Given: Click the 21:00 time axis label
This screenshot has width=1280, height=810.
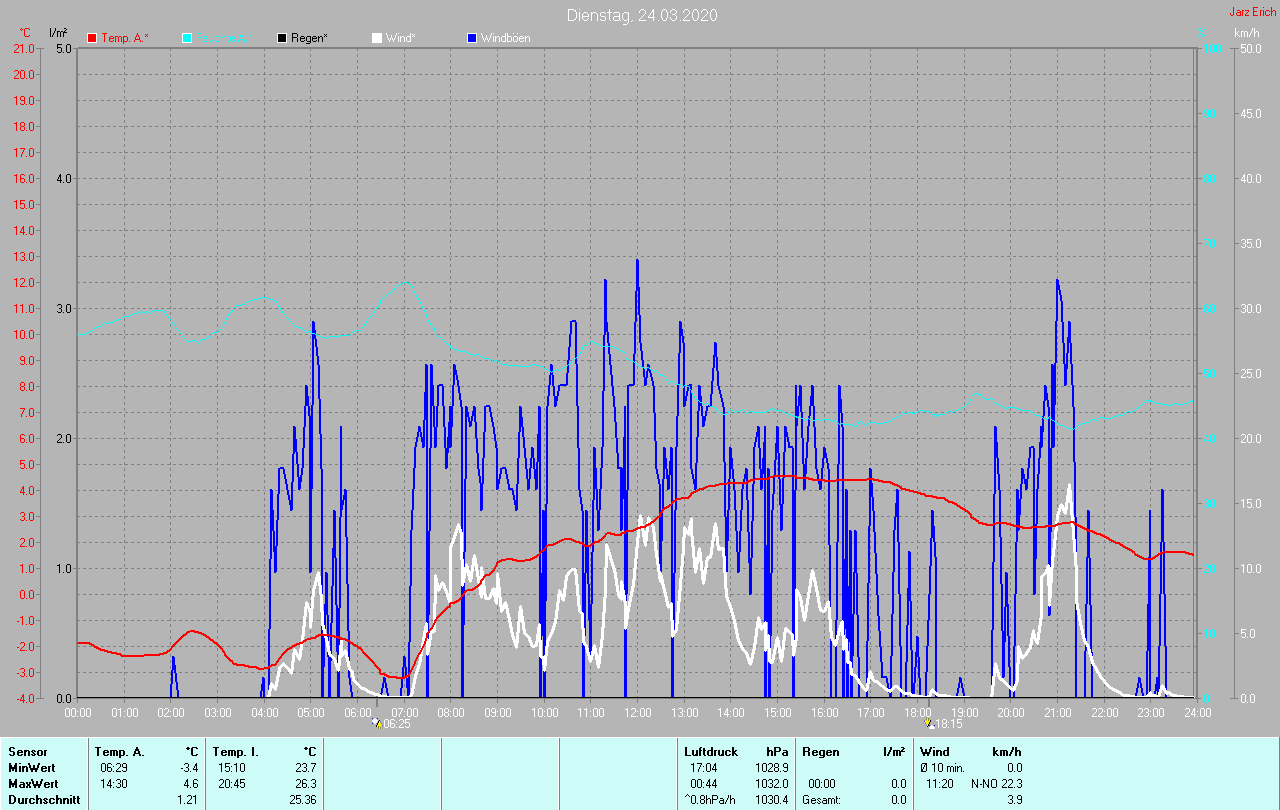Looking at the screenshot, I should (1057, 712).
